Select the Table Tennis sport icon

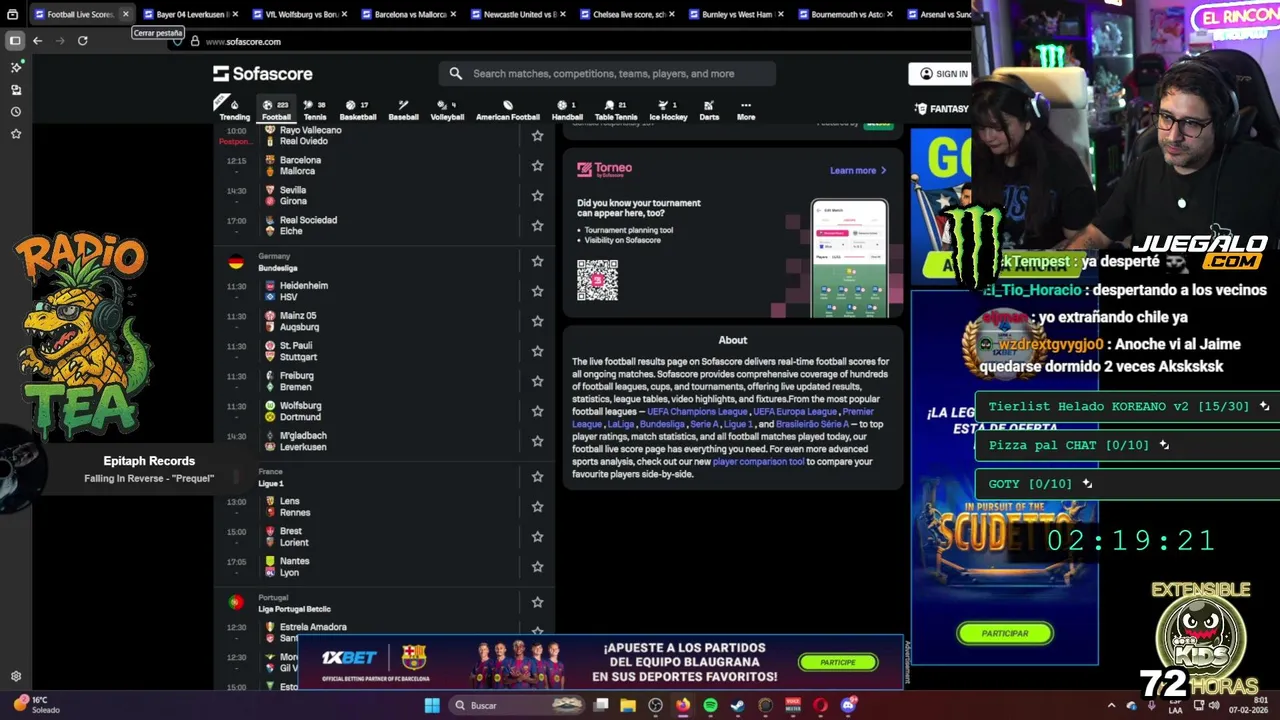pos(616,110)
